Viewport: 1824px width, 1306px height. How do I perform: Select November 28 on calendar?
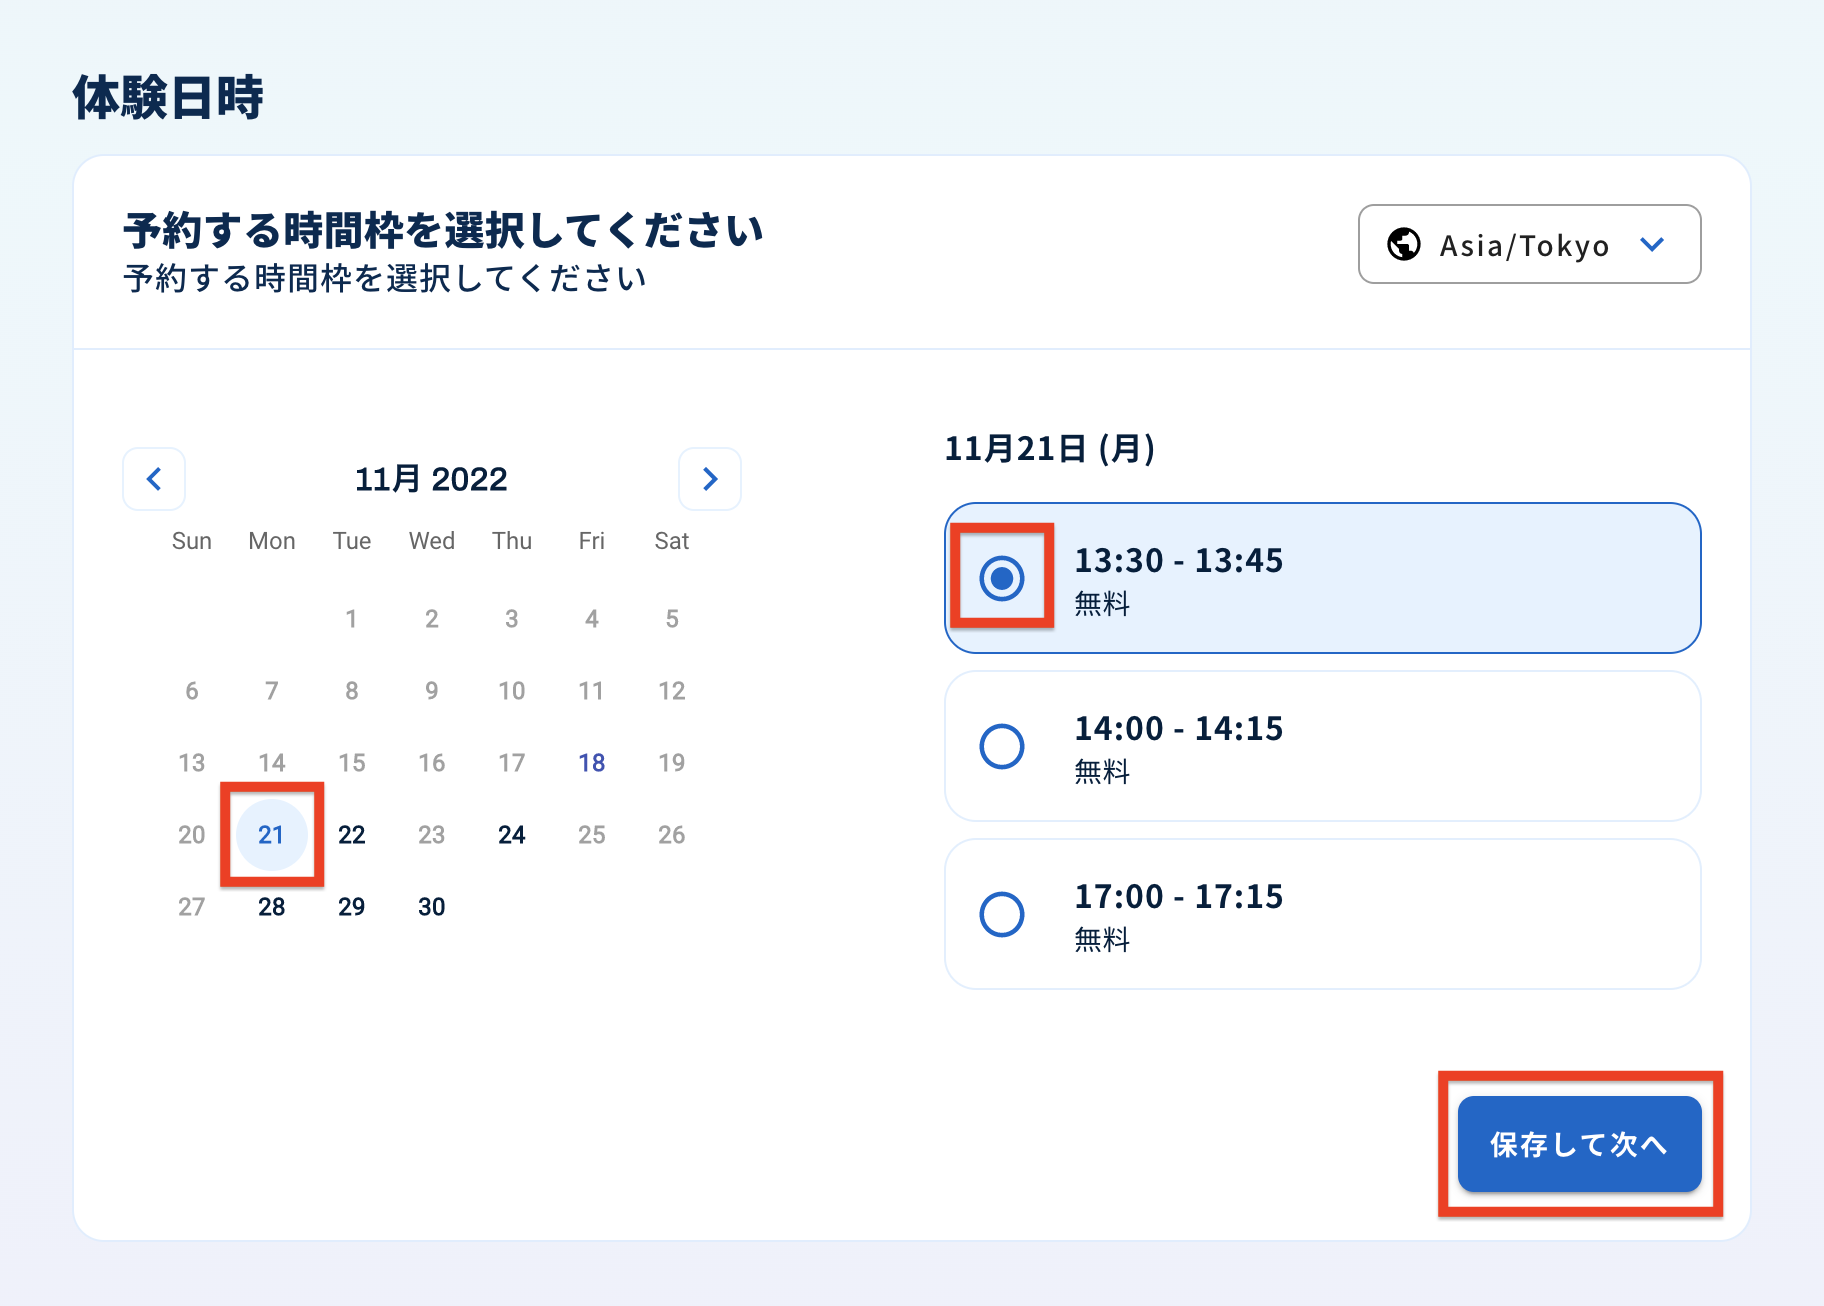[272, 907]
